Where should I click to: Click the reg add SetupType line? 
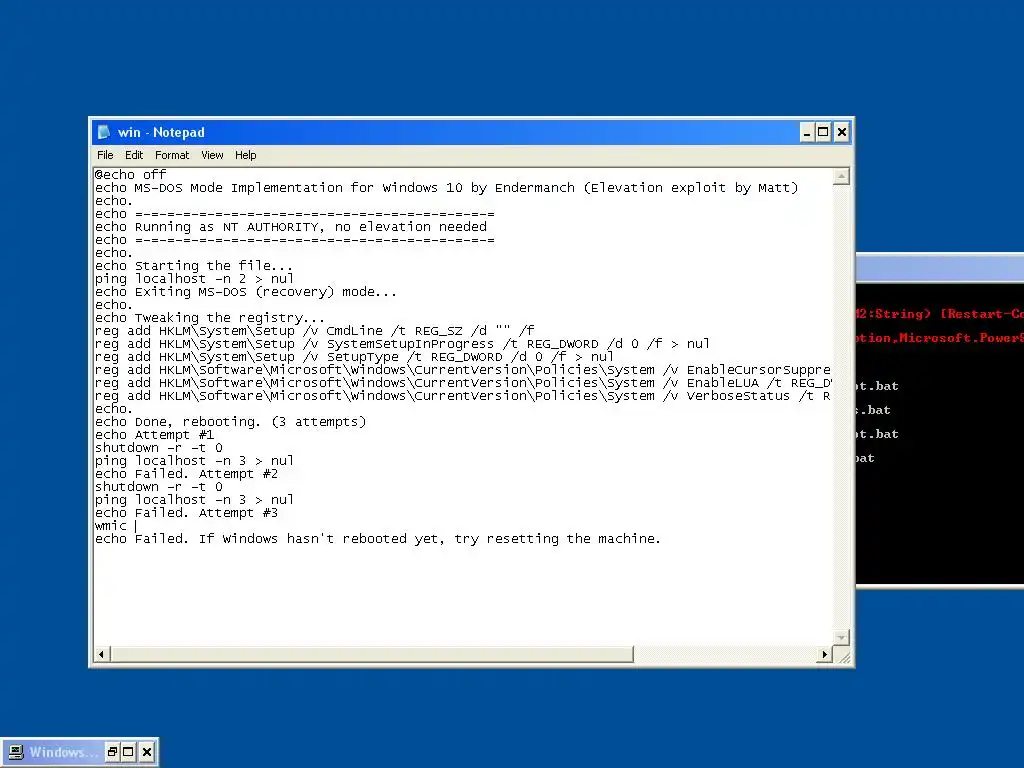coord(354,357)
